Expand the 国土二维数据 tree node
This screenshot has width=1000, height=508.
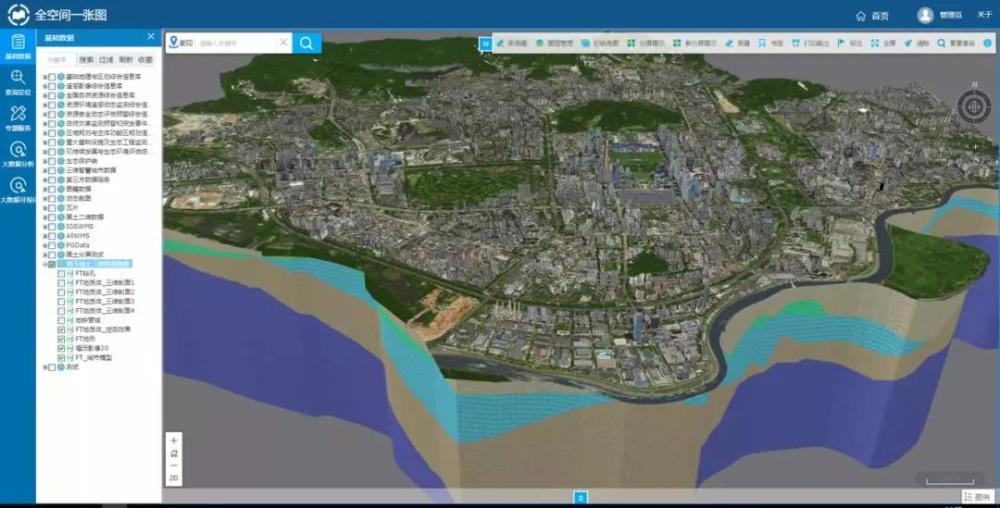[x=45, y=217]
